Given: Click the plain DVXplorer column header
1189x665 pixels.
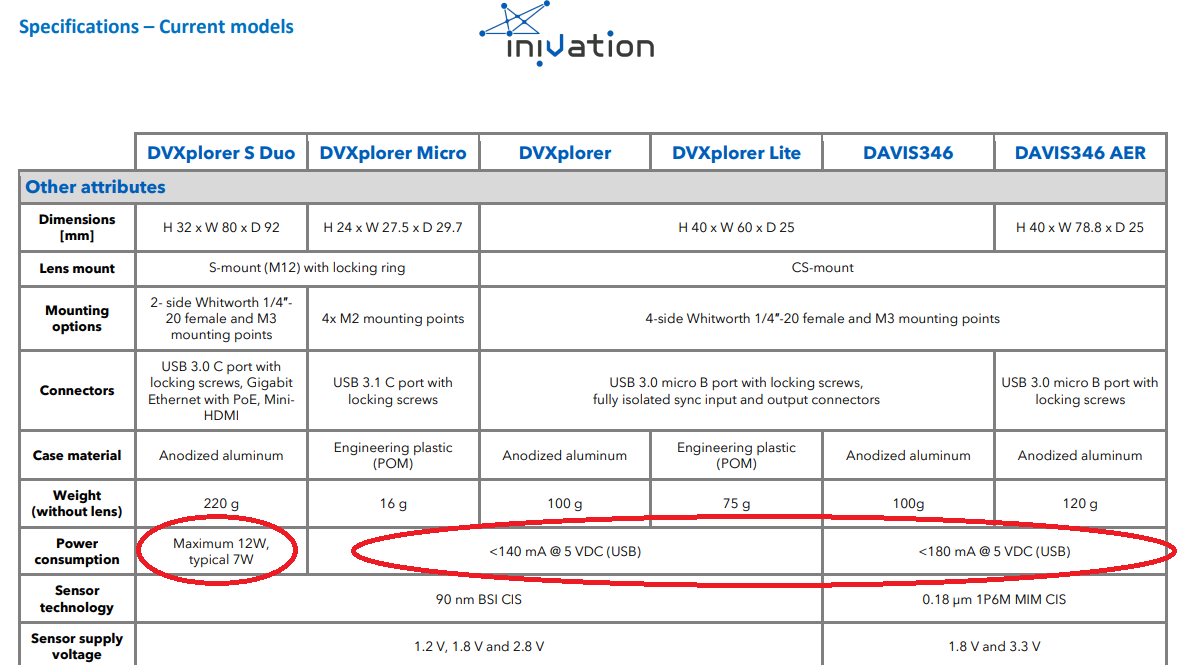Looking at the screenshot, I should click(x=565, y=152).
